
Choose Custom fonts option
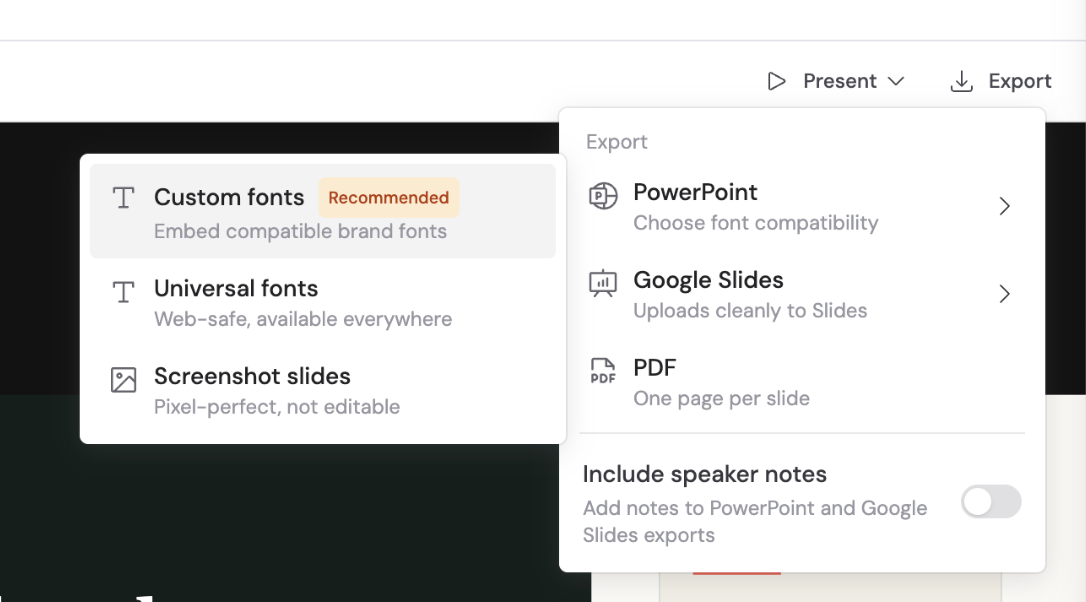pos(323,211)
